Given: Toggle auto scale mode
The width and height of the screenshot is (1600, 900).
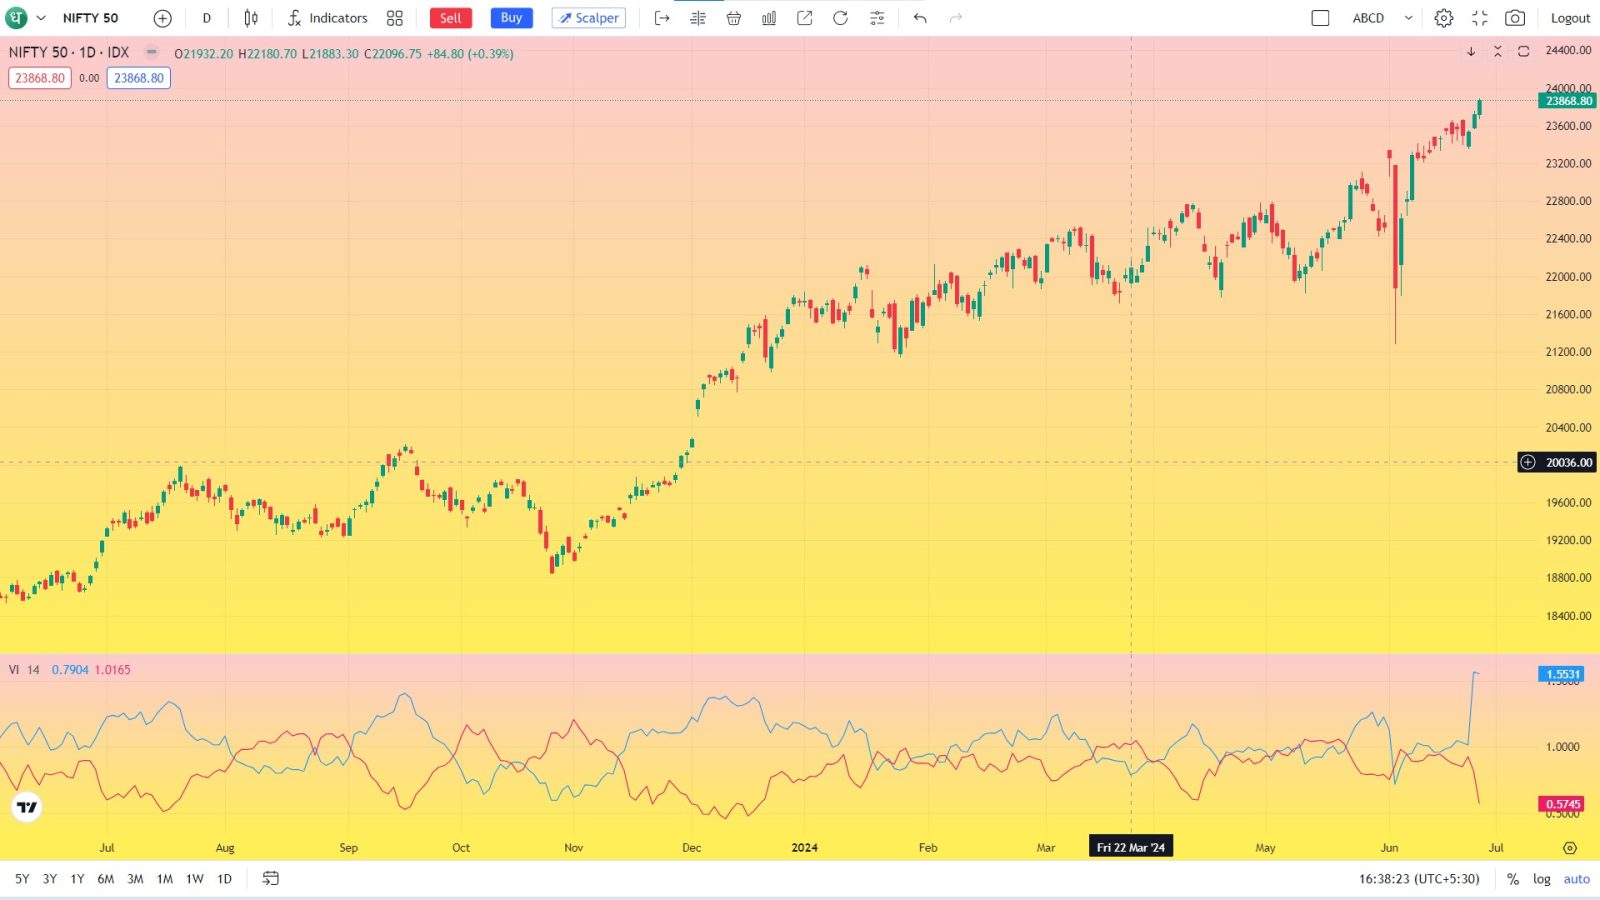Looking at the screenshot, I should click(1577, 879).
